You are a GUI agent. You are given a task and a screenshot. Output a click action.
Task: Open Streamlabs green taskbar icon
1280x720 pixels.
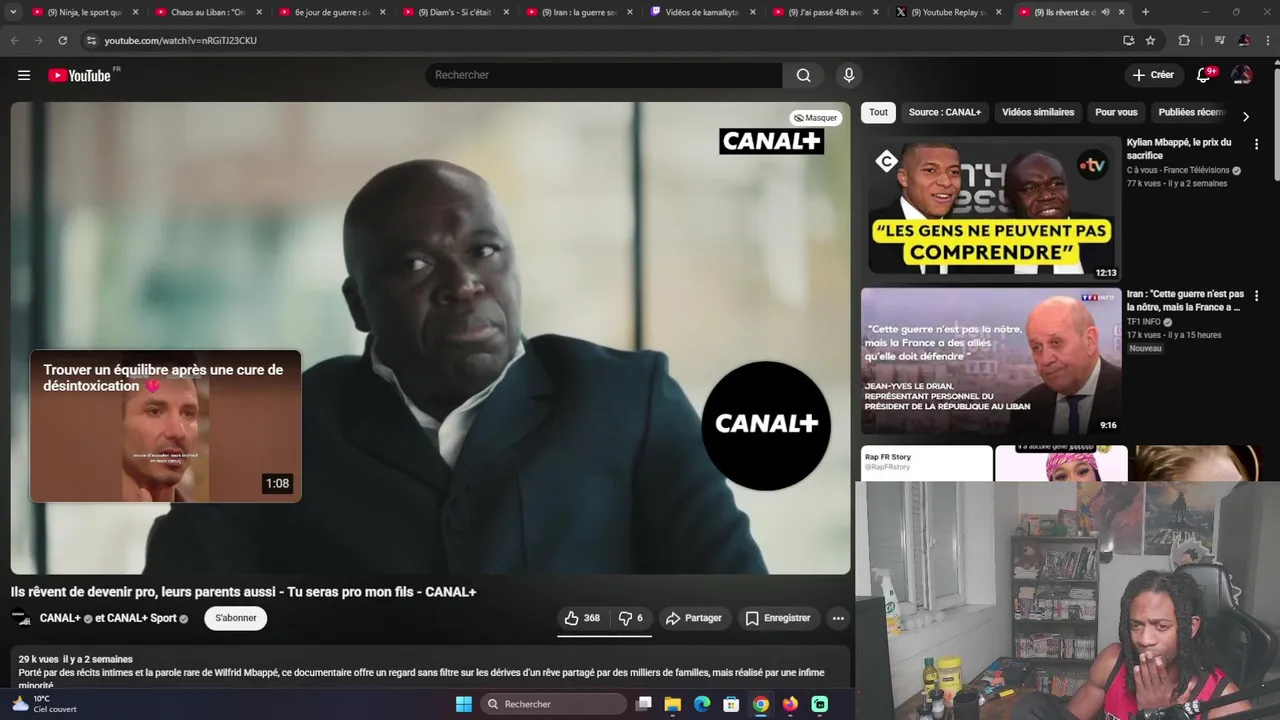[x=820, y=704]
